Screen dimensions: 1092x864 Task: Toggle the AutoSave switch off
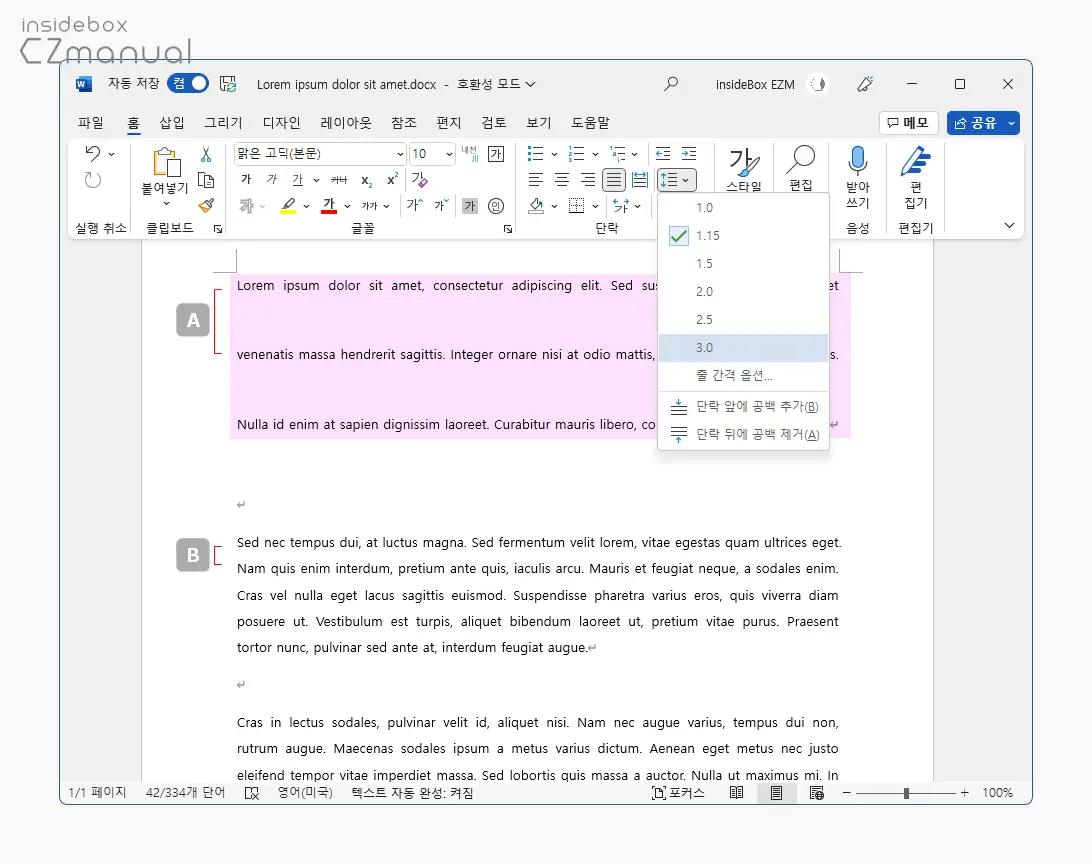pos(188,84)
